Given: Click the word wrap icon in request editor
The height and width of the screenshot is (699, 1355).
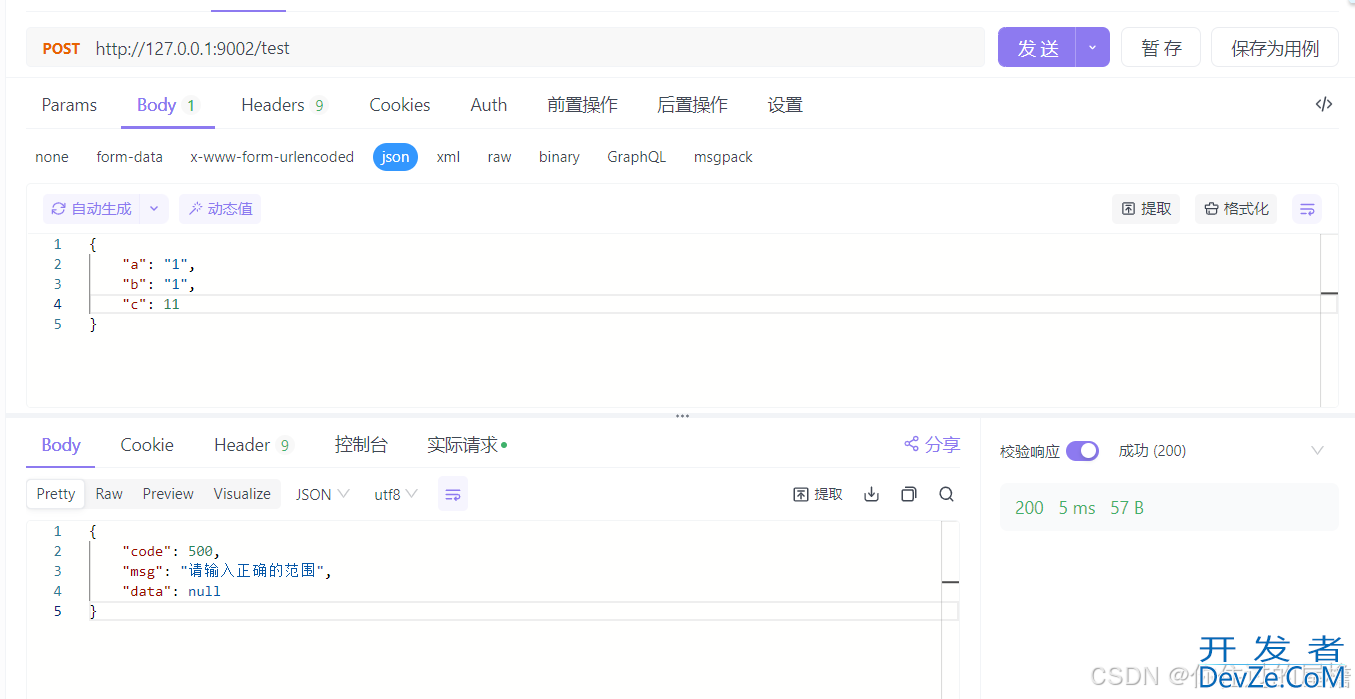Looking at the screenshot, I should (1306, 209).
